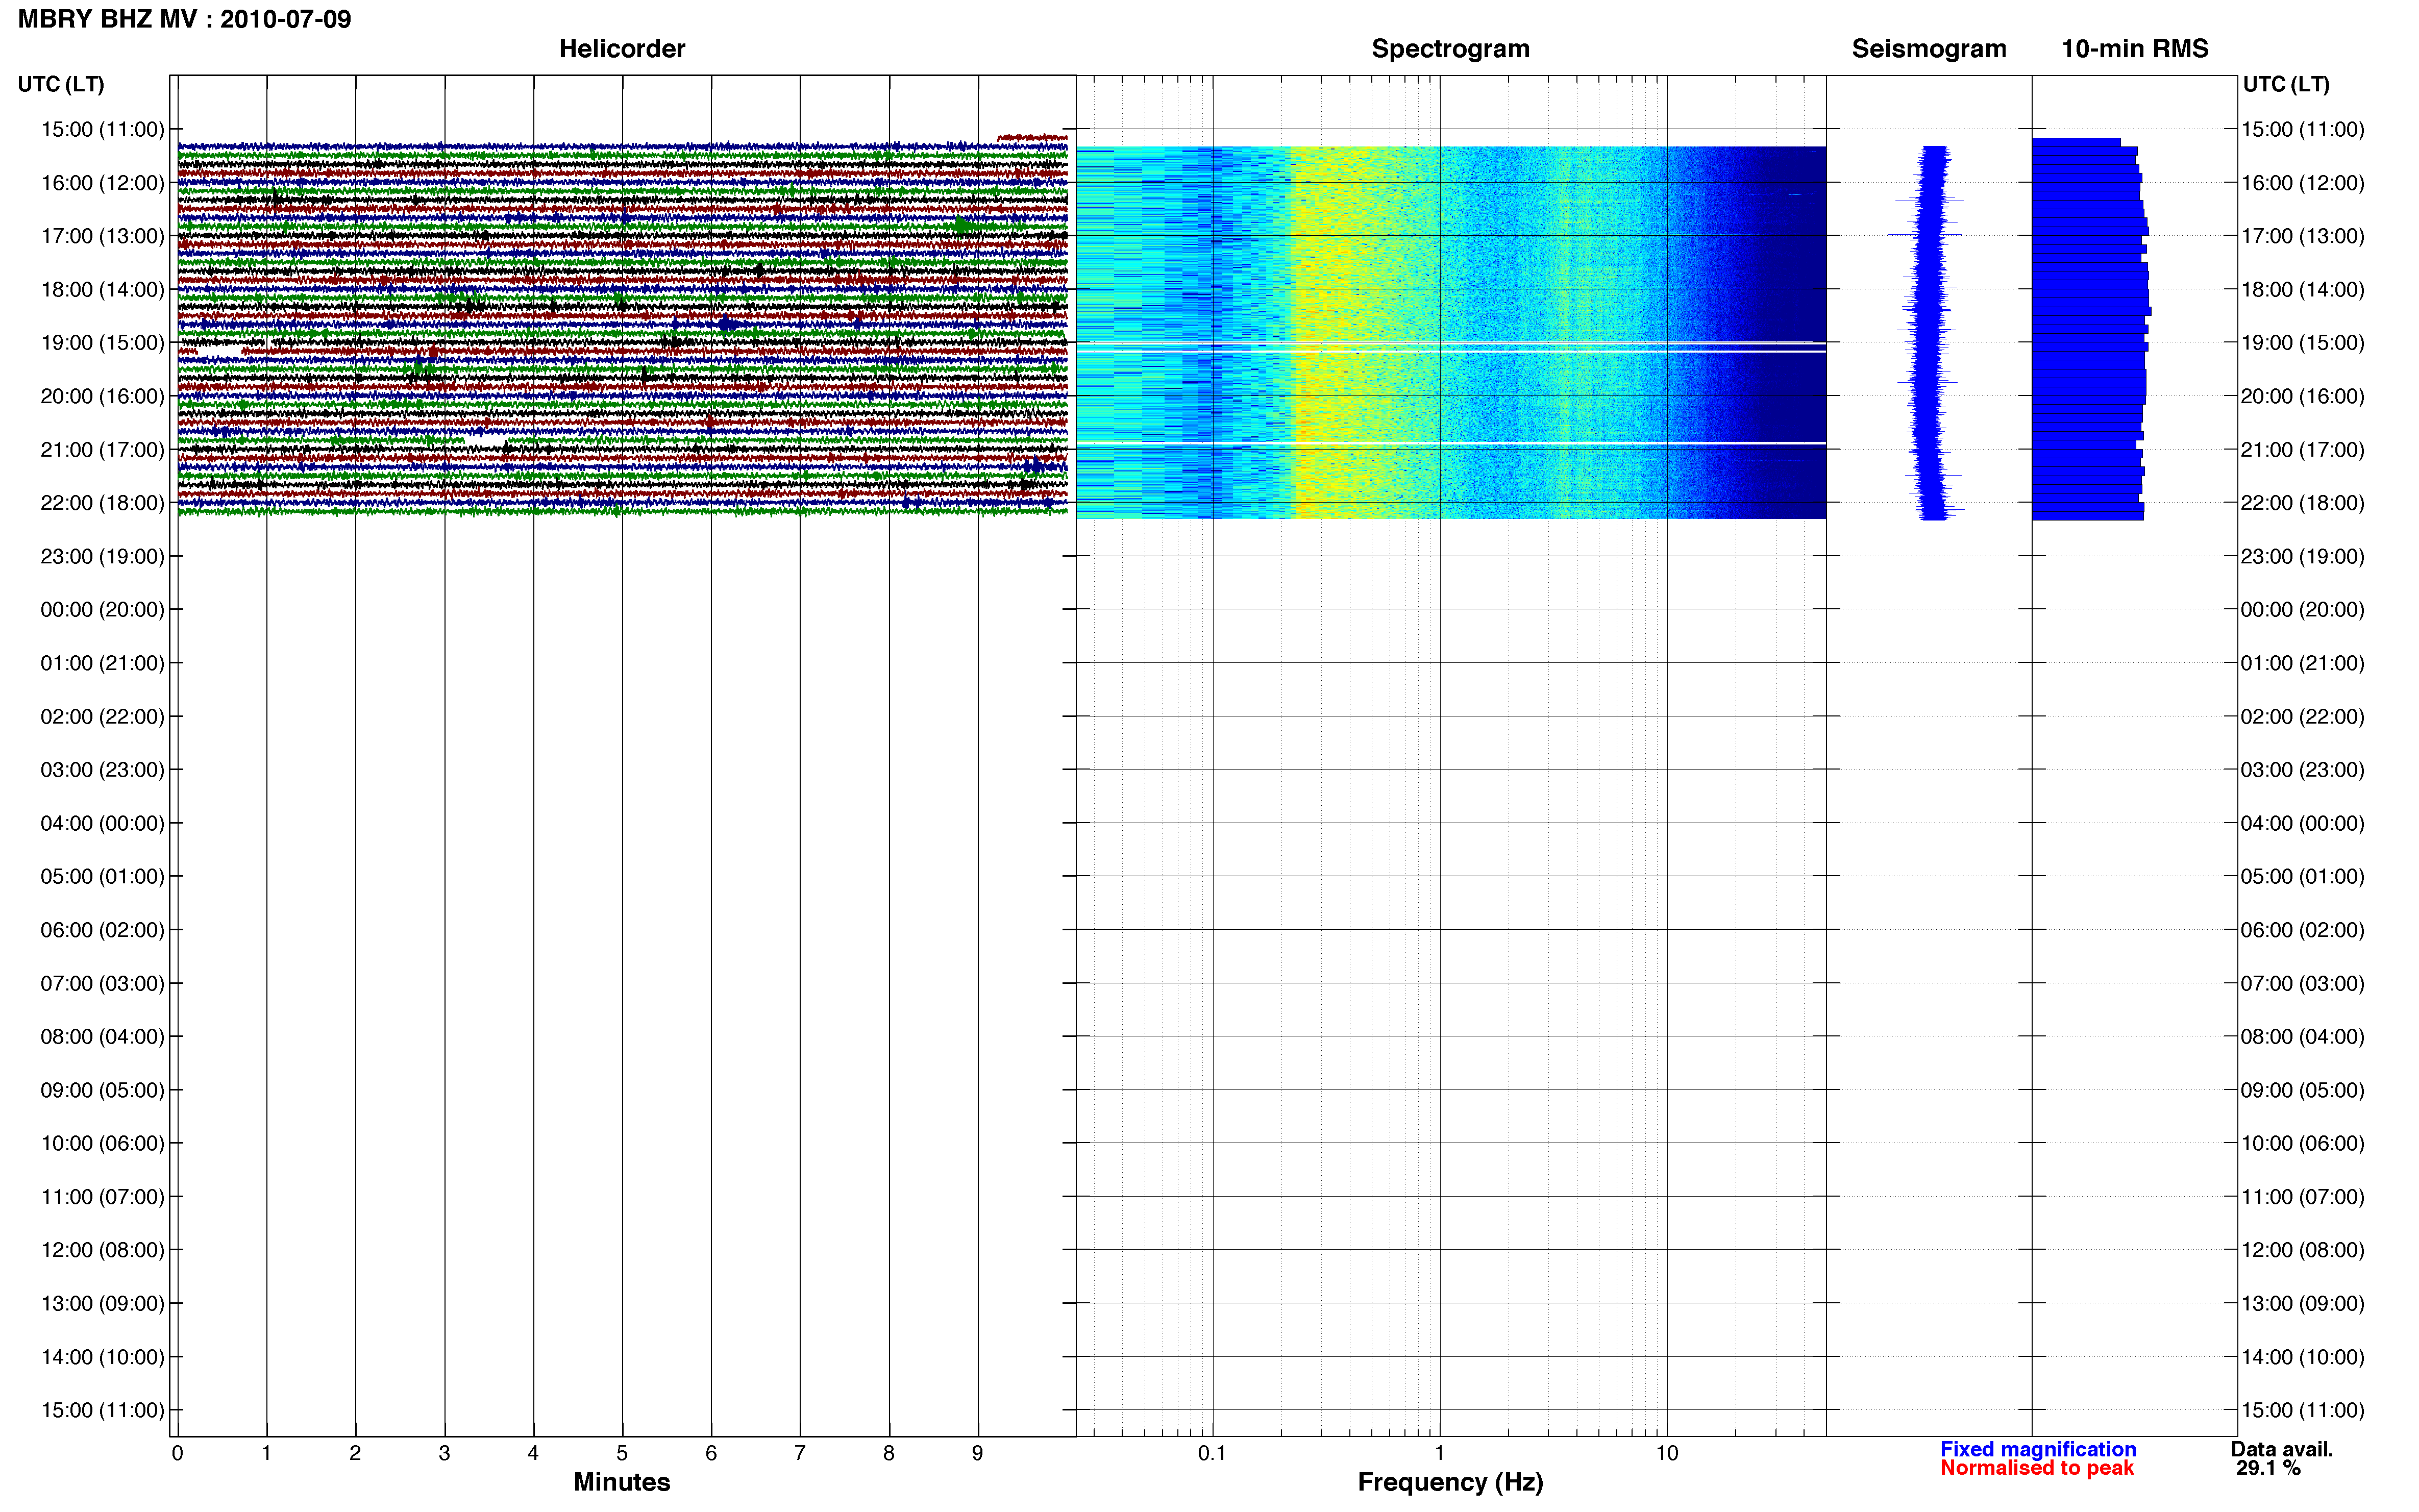Viewport: 2419px width, 1512px height.
Task: Click left time label 17:00 (13:00)
Action: click(102, 236)
